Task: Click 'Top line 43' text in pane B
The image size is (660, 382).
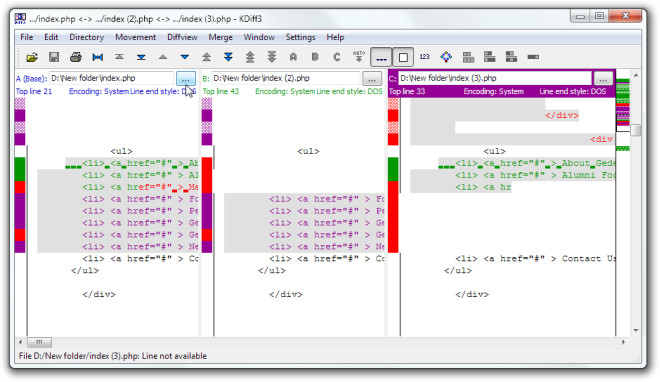Action: tap(221, 91)
